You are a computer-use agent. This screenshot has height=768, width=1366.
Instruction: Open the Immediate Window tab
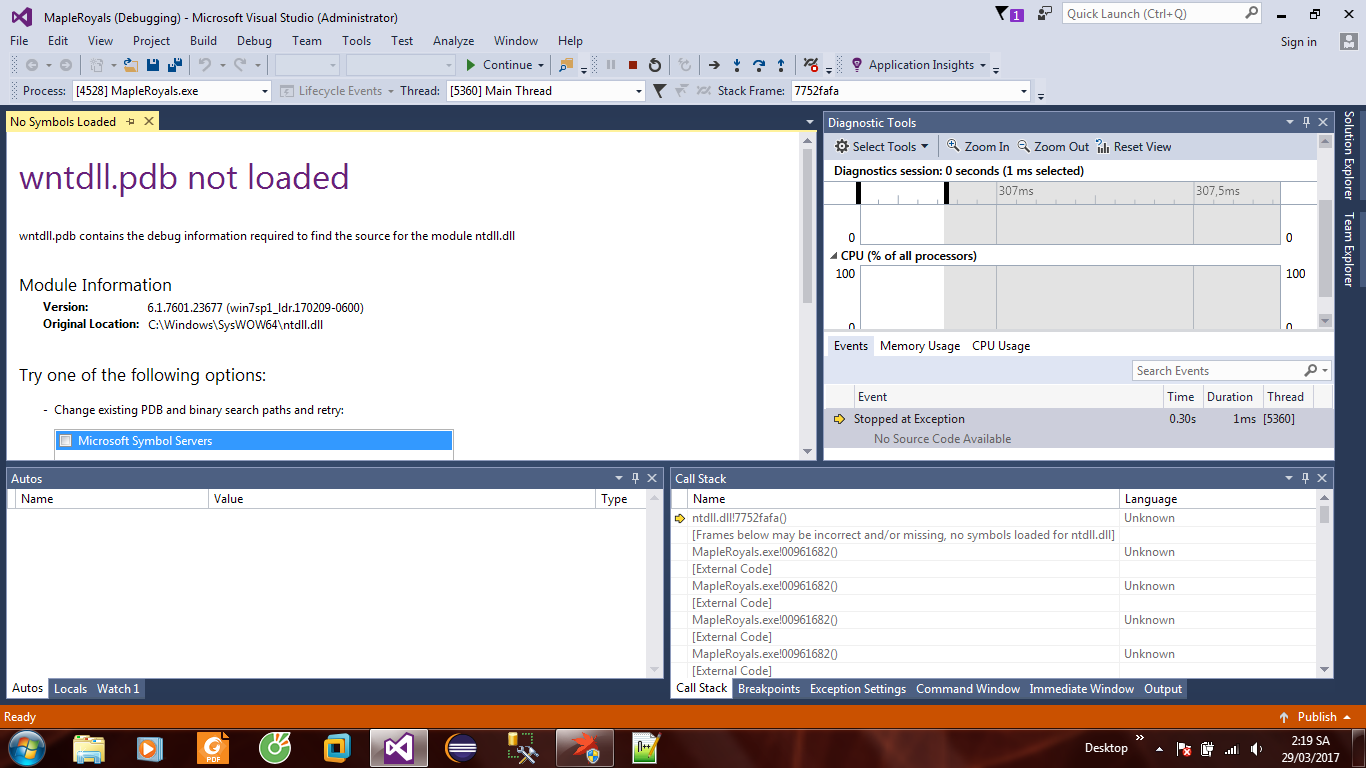[x=1082, y=689]
